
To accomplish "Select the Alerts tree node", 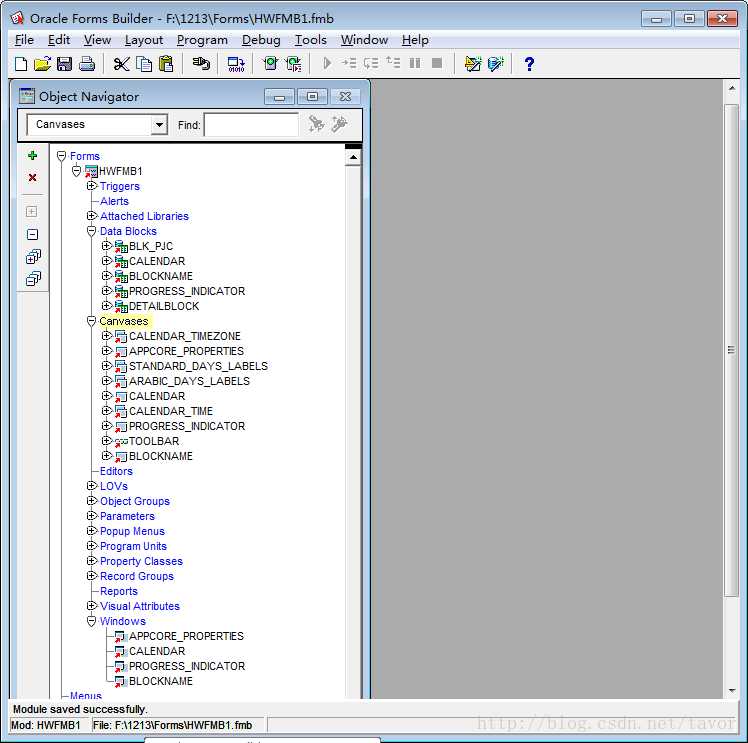I will [x=114, y=201].
